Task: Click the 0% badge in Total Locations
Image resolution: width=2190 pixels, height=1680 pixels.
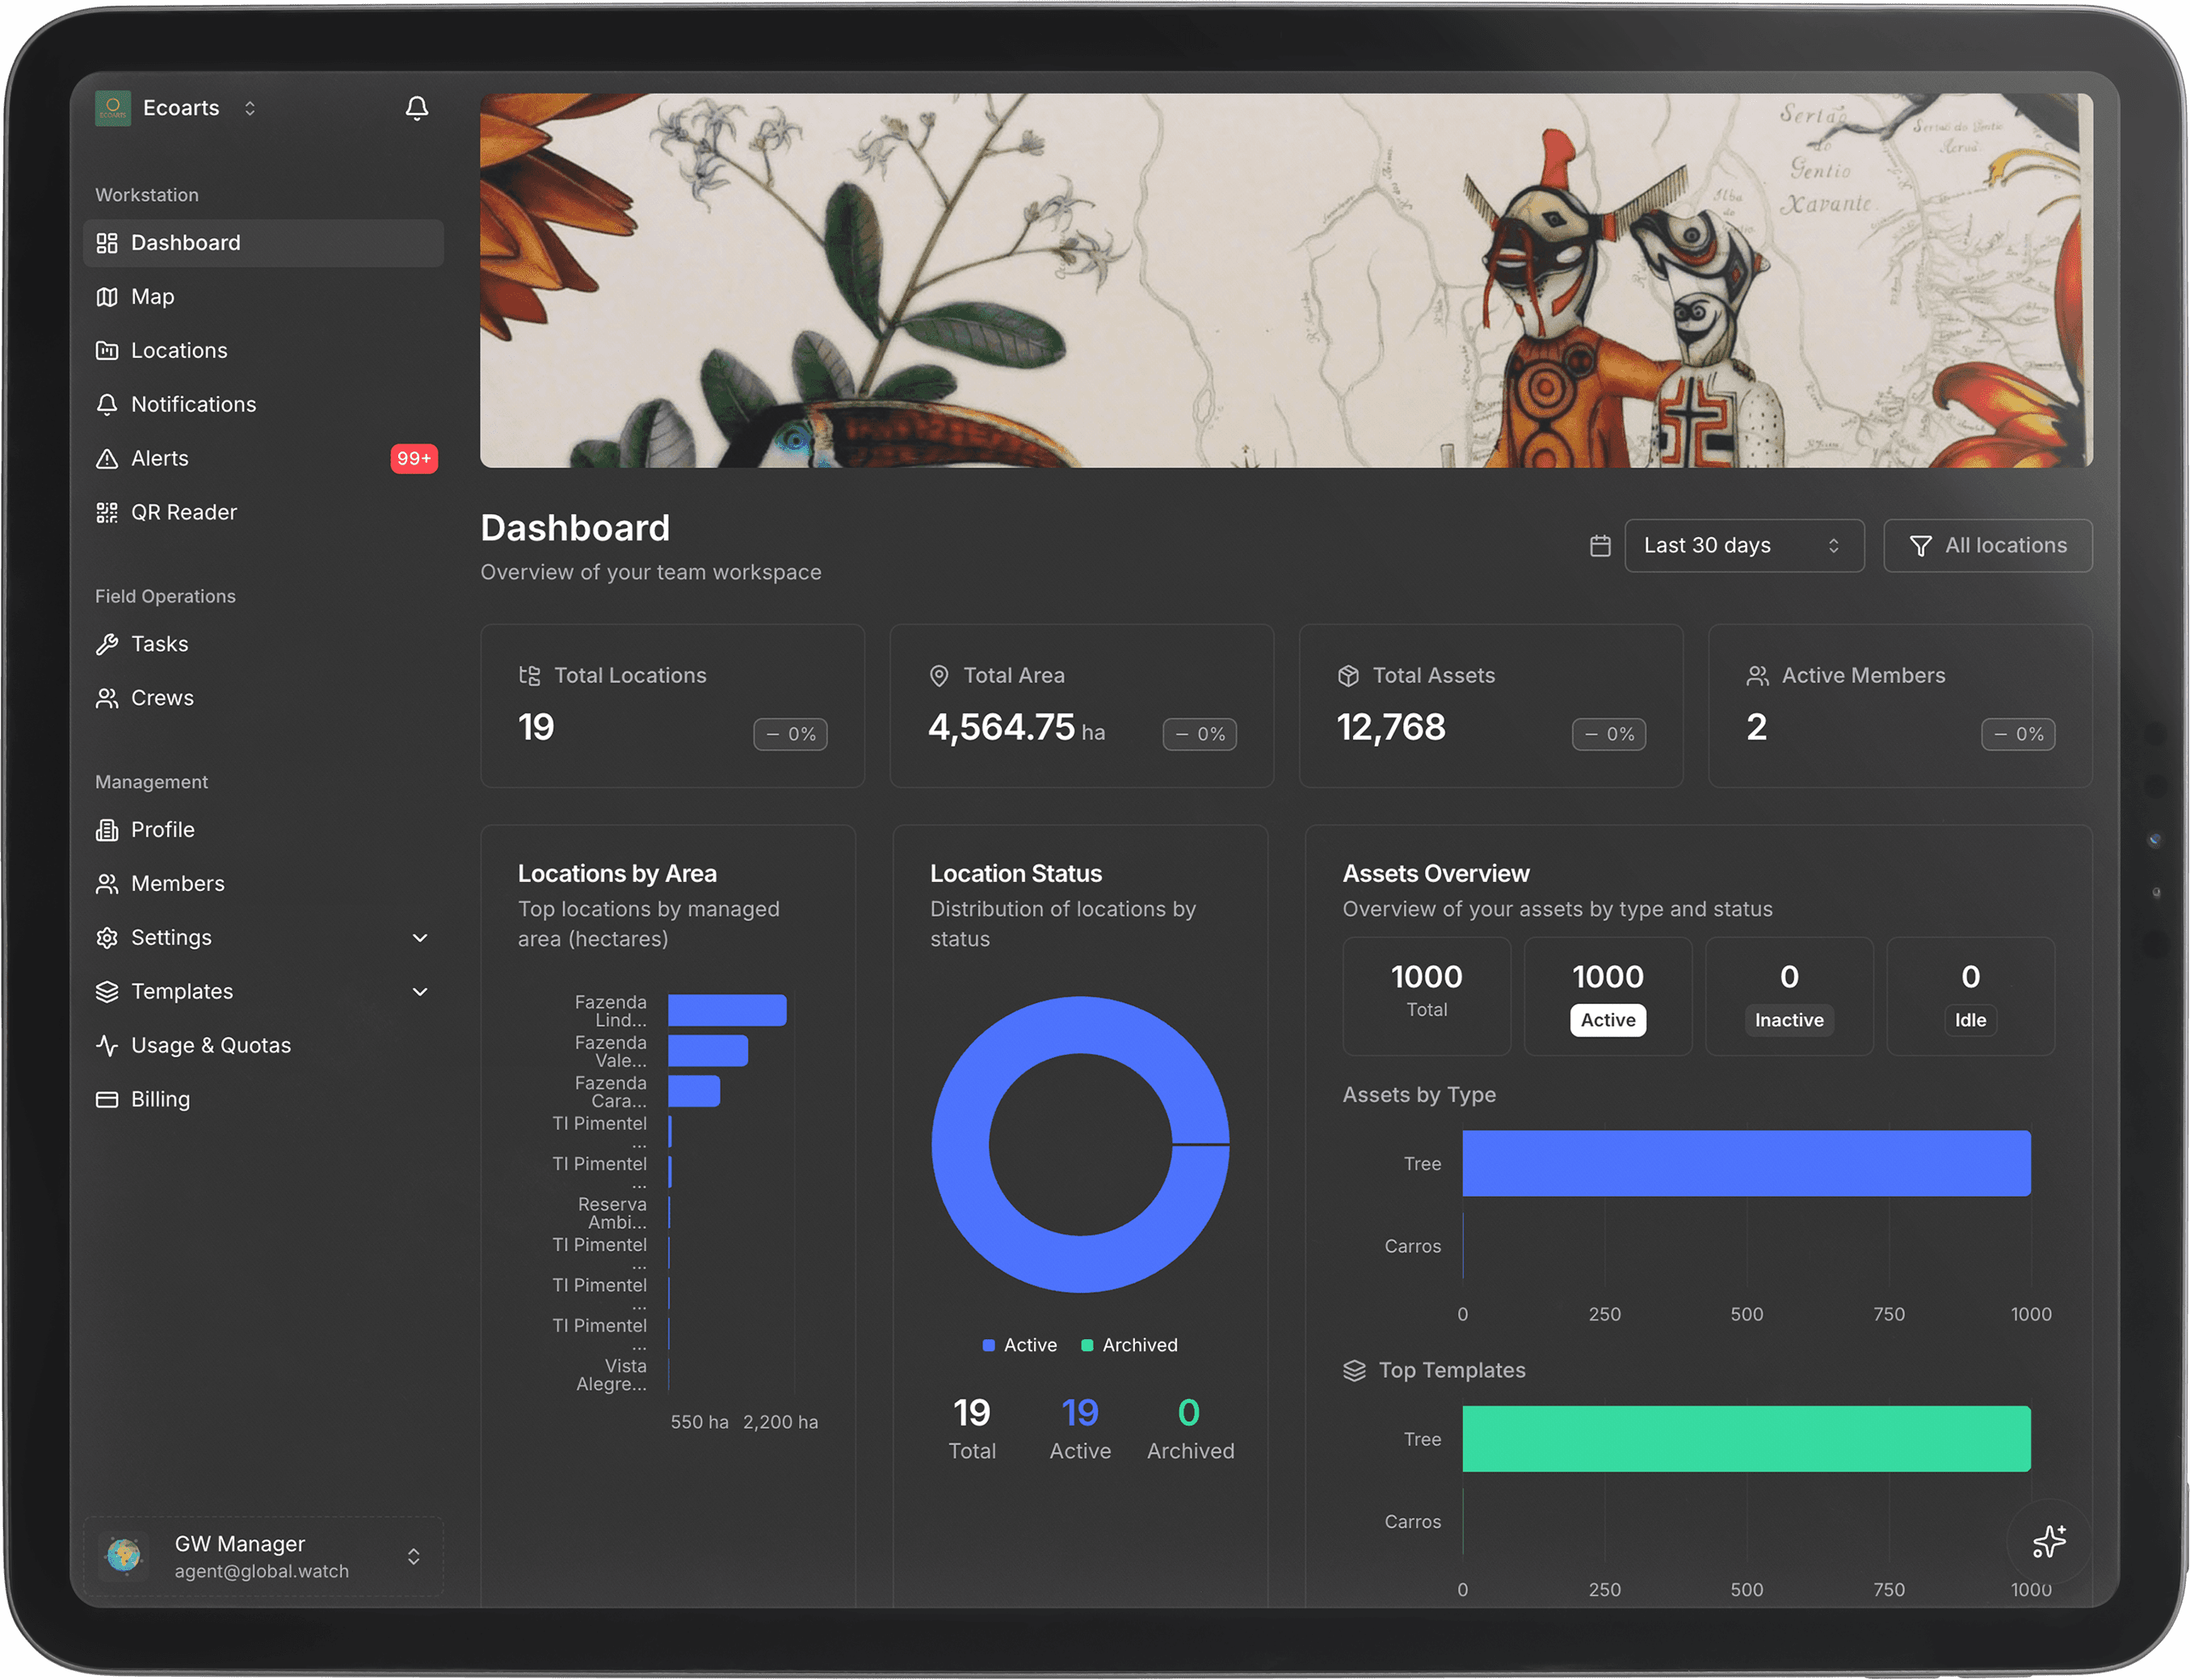Action: click(x=791, y=735)
